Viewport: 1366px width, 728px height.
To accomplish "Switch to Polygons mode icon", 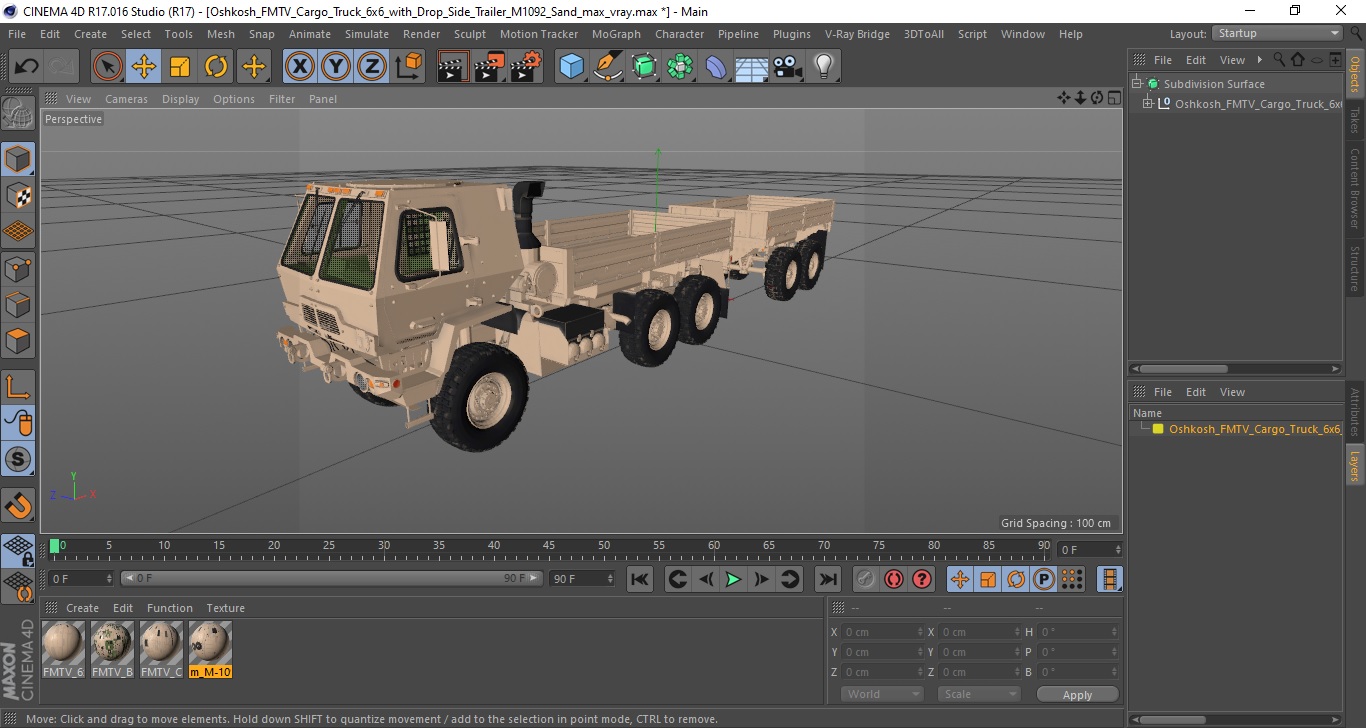I will 18,340.
